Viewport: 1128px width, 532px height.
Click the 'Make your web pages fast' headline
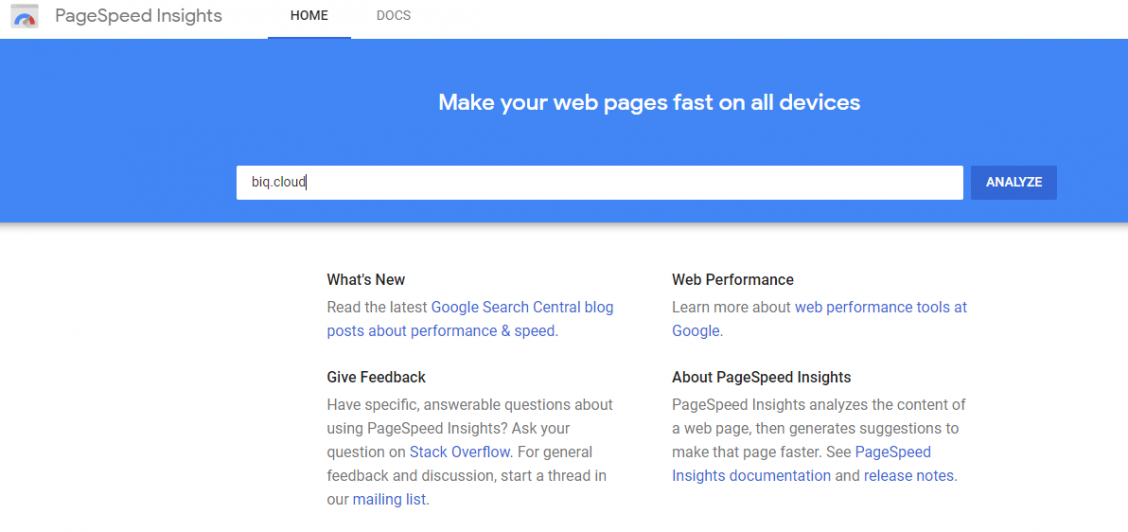[x=649, y=102]
